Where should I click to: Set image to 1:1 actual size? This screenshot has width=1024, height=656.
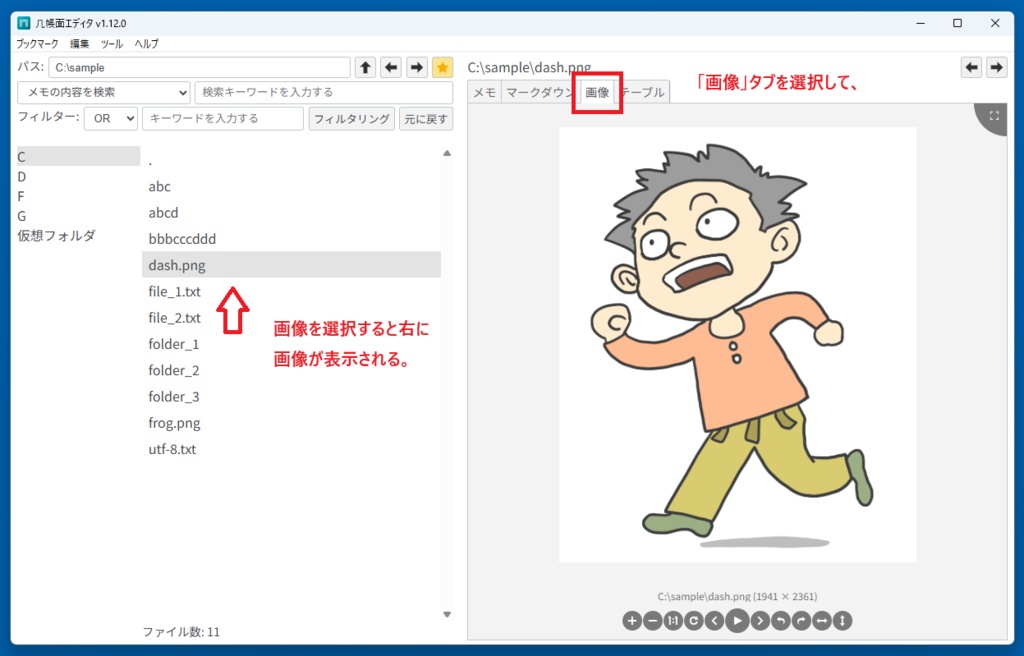tap(673, 621)
